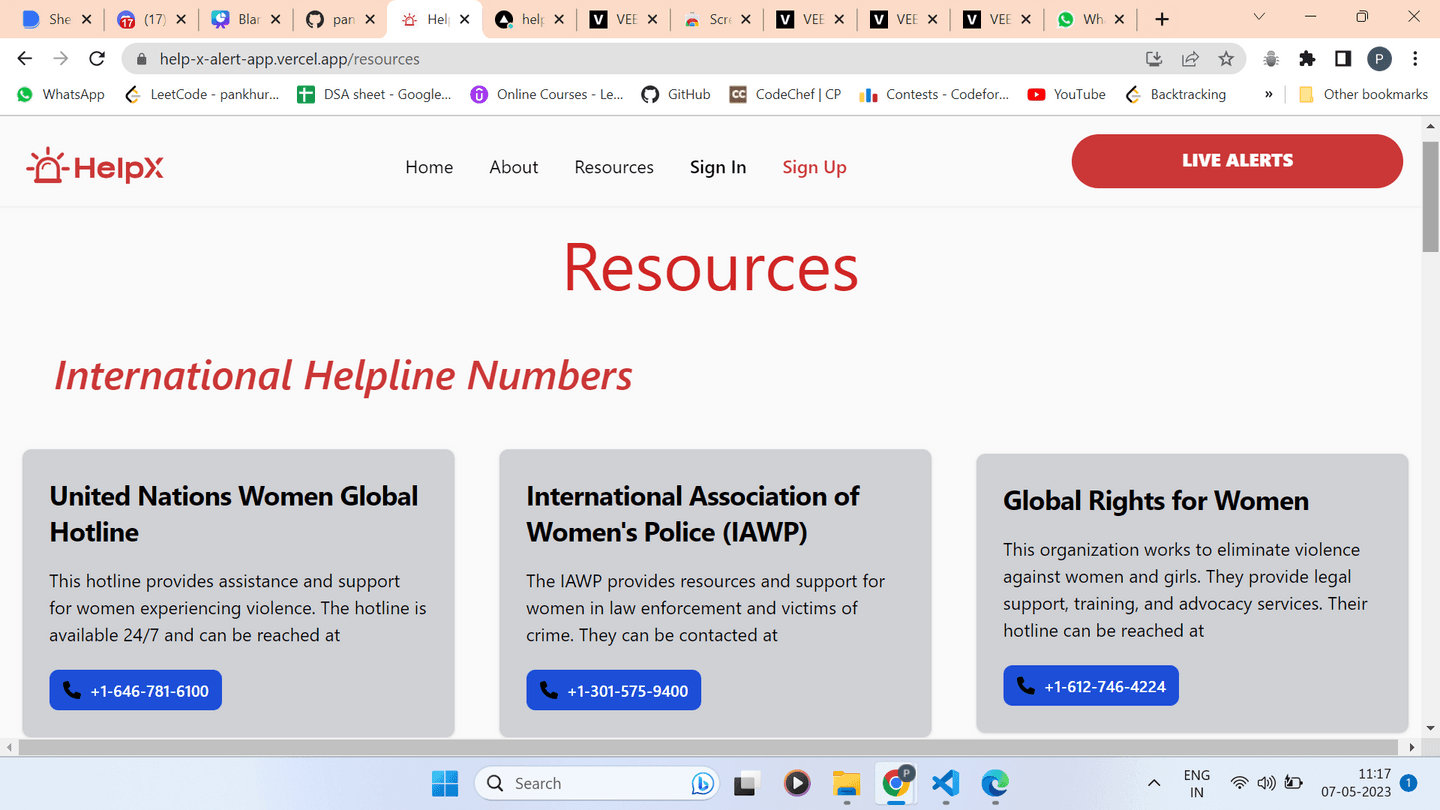
Task: Open the Online Courses bookmark
Action: pyautogui.click(x=547, y=94)
